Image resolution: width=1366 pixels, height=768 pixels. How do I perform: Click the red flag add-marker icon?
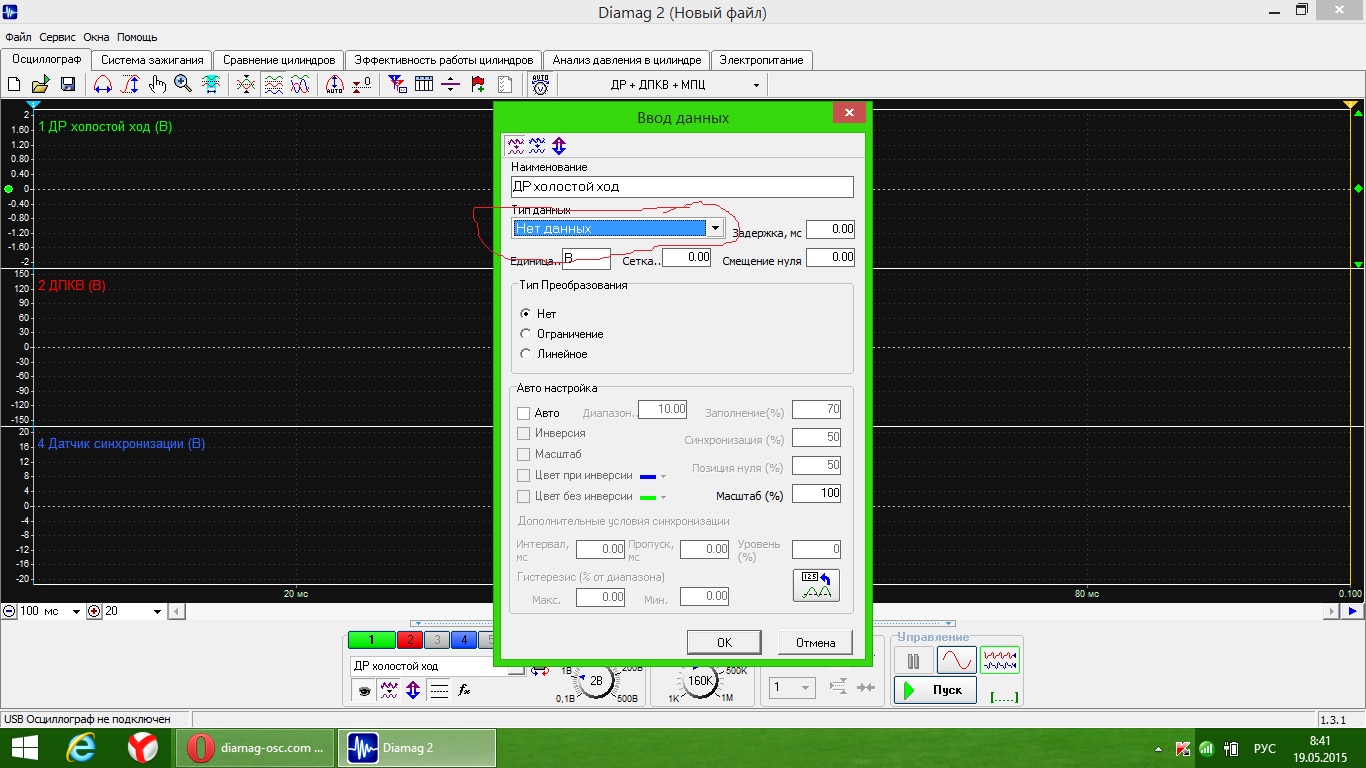tap(477, 85)
